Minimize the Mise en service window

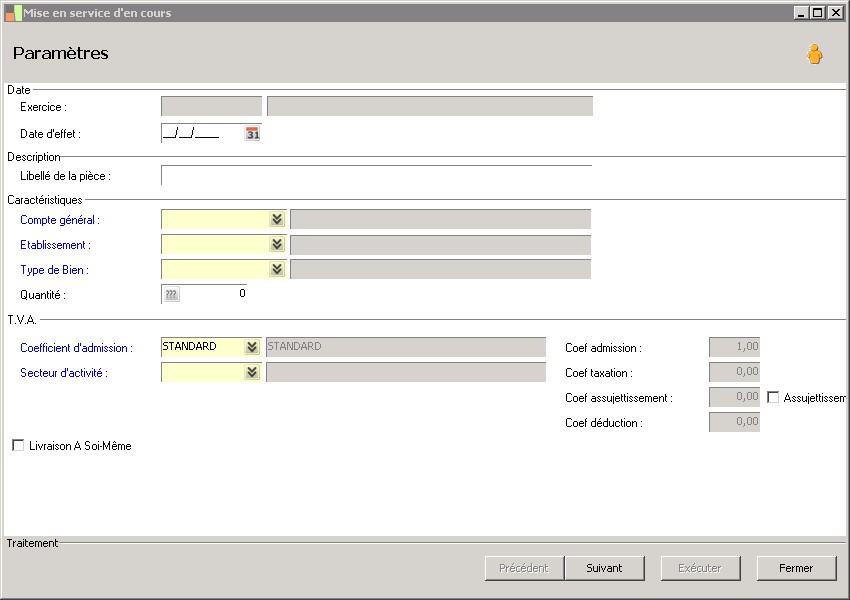801,12
